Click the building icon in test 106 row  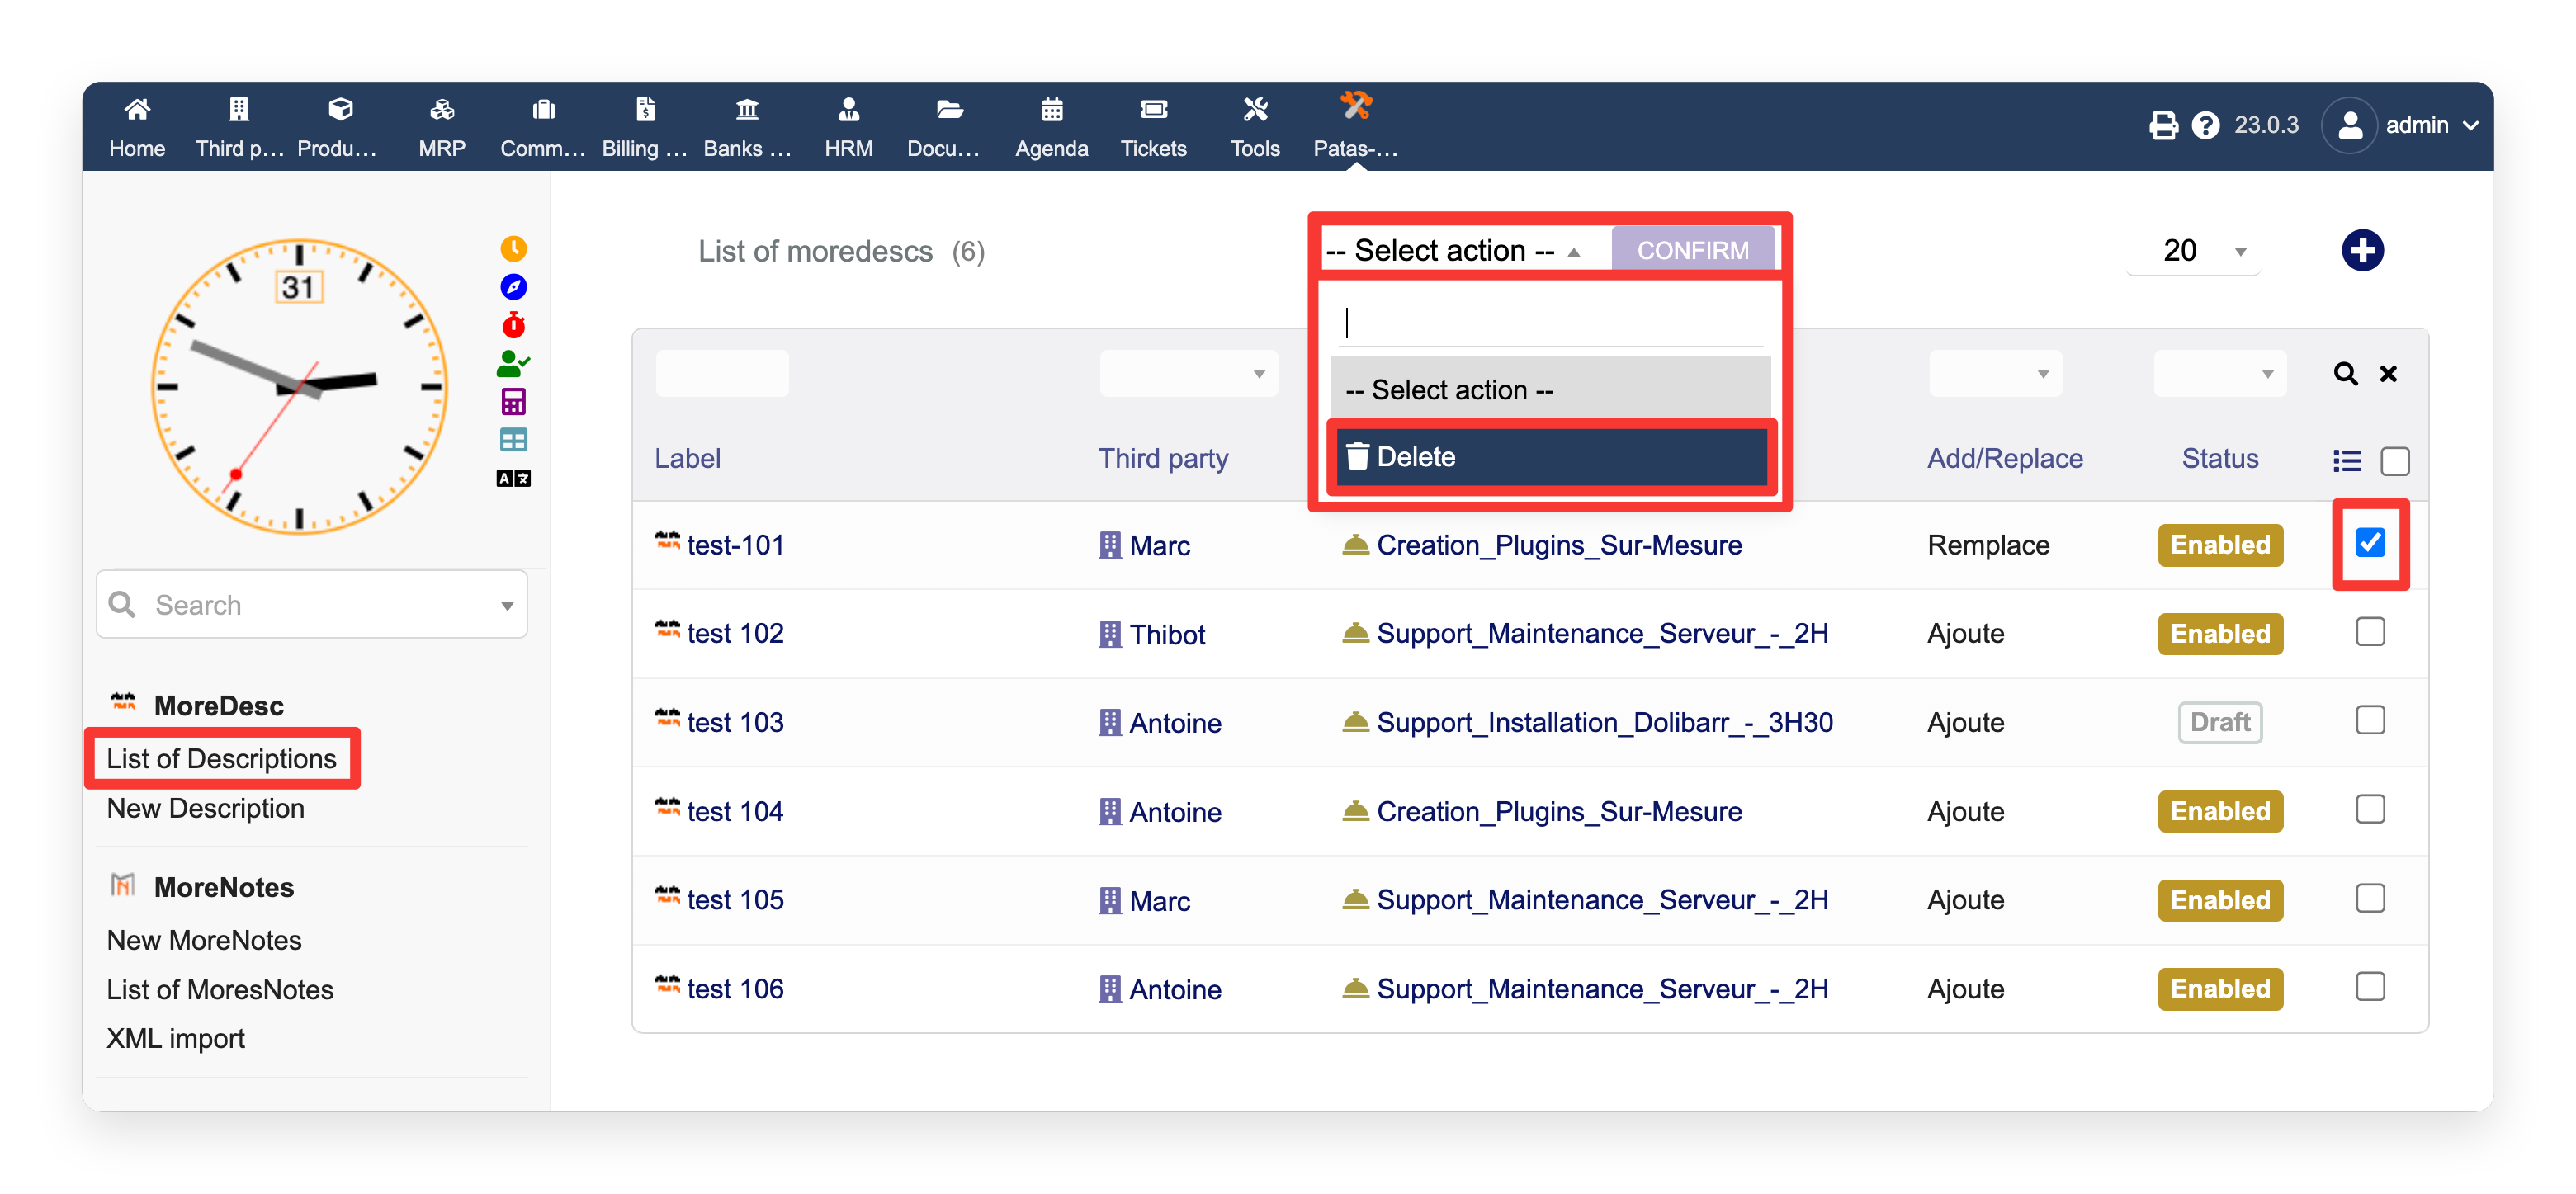pyautogui.click(x=1109, y=989)
